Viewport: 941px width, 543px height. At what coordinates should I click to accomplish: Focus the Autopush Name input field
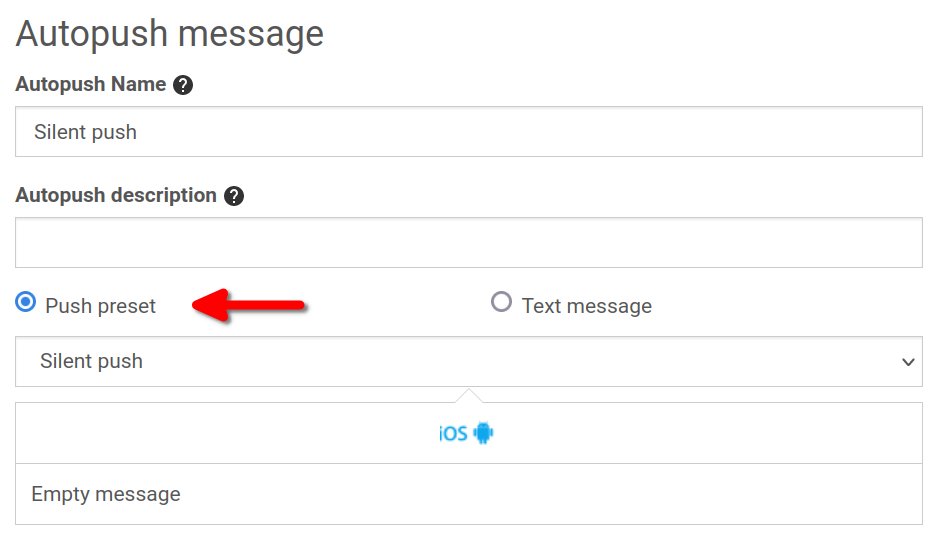coord(469,132)
